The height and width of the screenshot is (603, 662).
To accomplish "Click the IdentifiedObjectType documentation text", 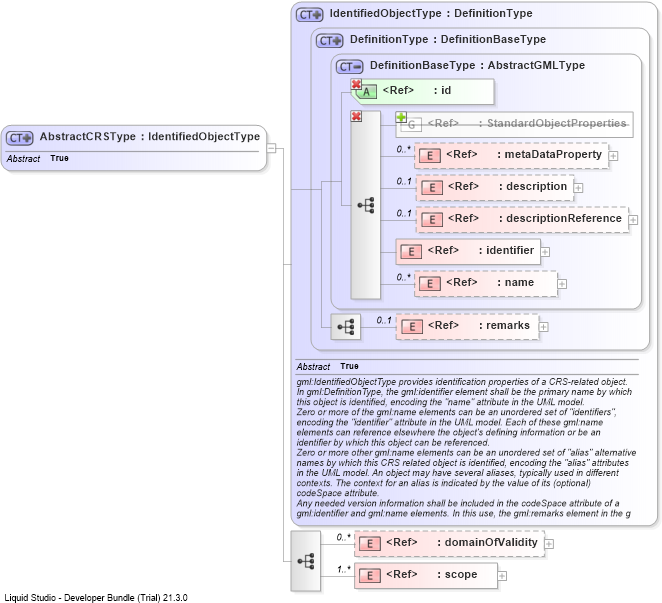I will click(x=466, y=448).
